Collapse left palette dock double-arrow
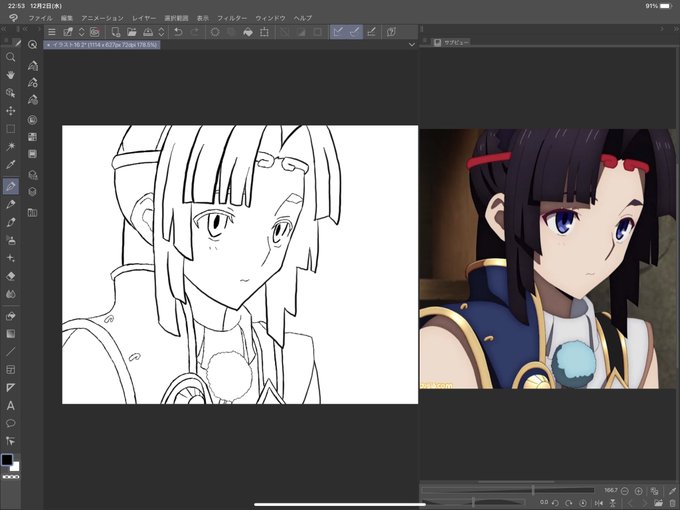680x510 pixels. [x=3, y=29]
